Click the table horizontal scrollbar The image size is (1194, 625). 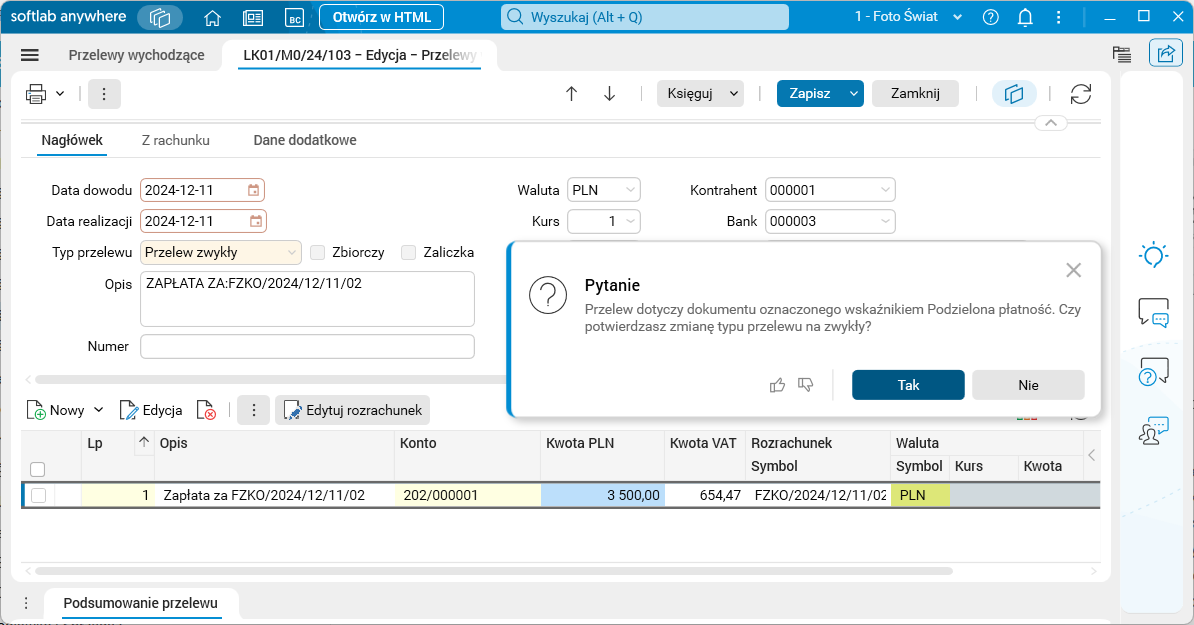pyautogui.click(x=493, y=571)
